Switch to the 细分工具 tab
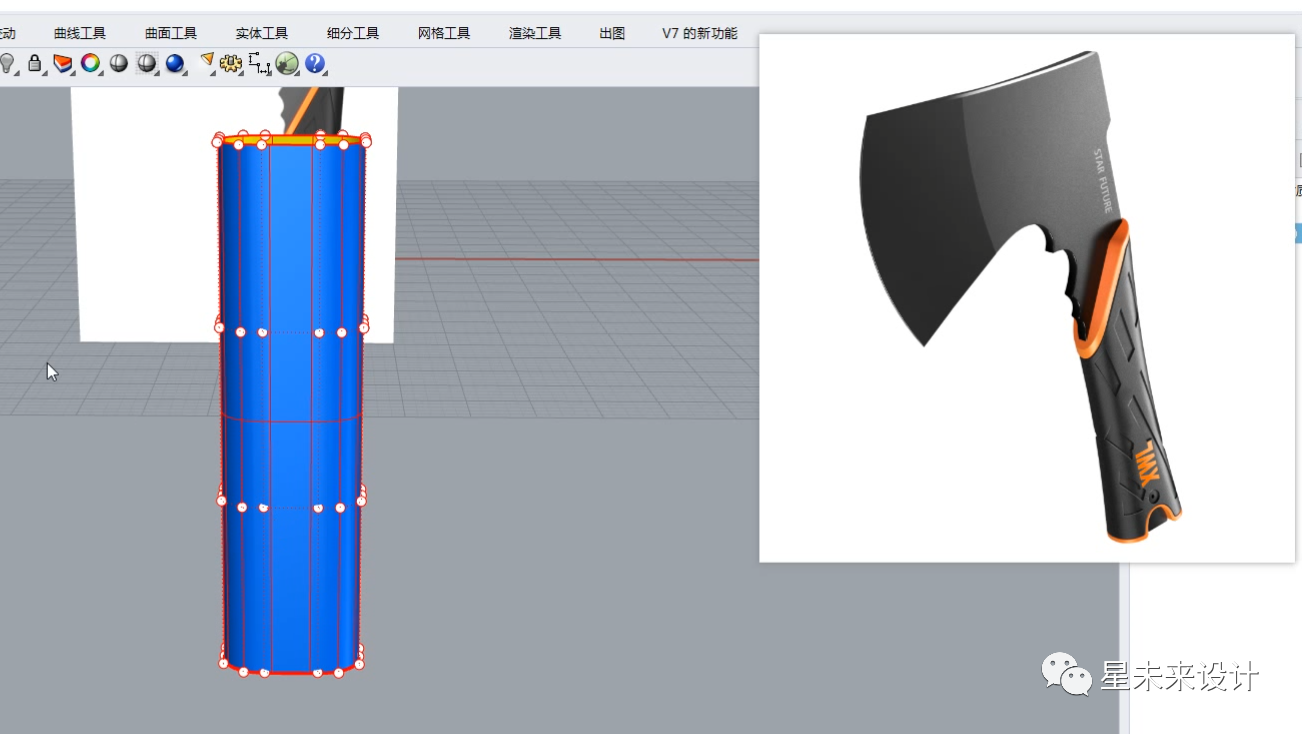The width and height of the screenshot is (1302, 734). pos(353,33)
